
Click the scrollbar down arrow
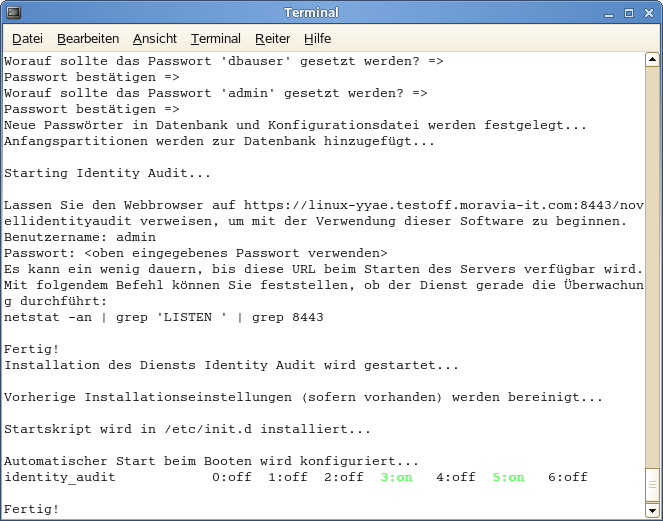point(652,510)
